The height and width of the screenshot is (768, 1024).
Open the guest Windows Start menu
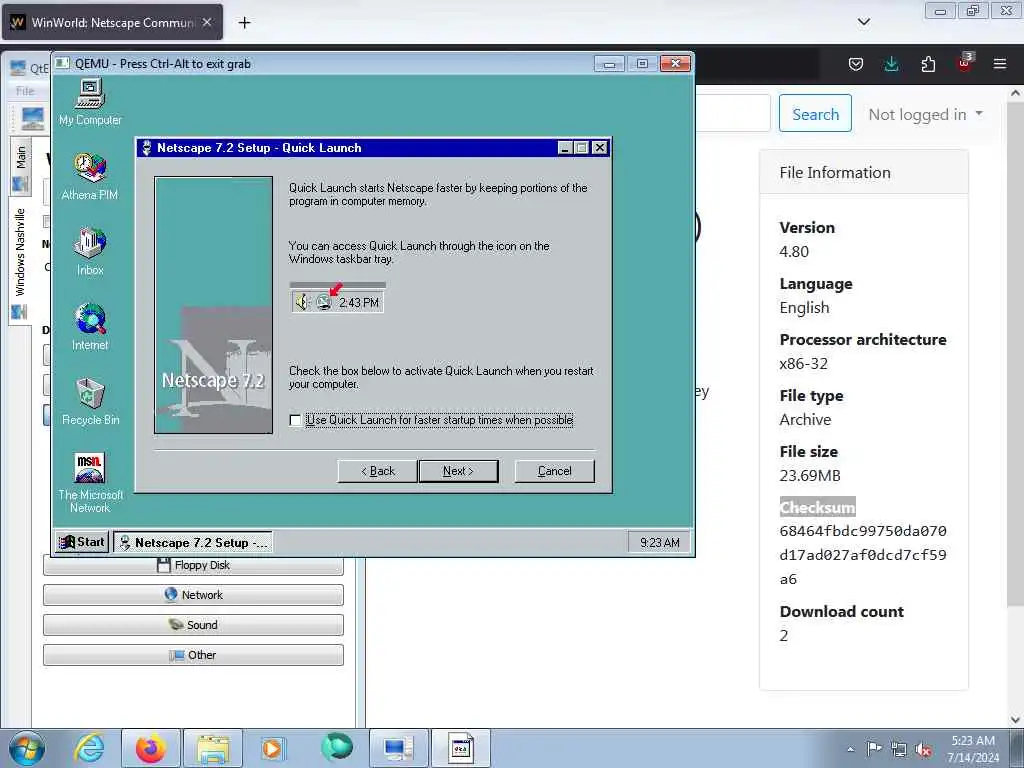(82, 542)
